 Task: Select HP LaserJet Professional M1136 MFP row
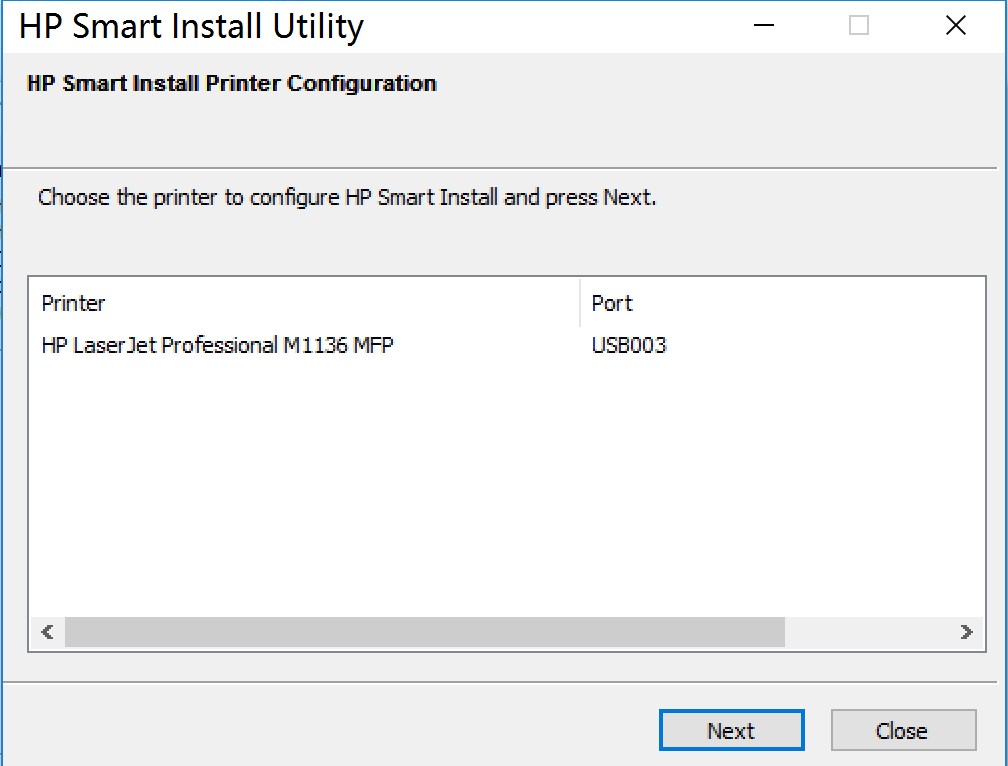point(507,345)
